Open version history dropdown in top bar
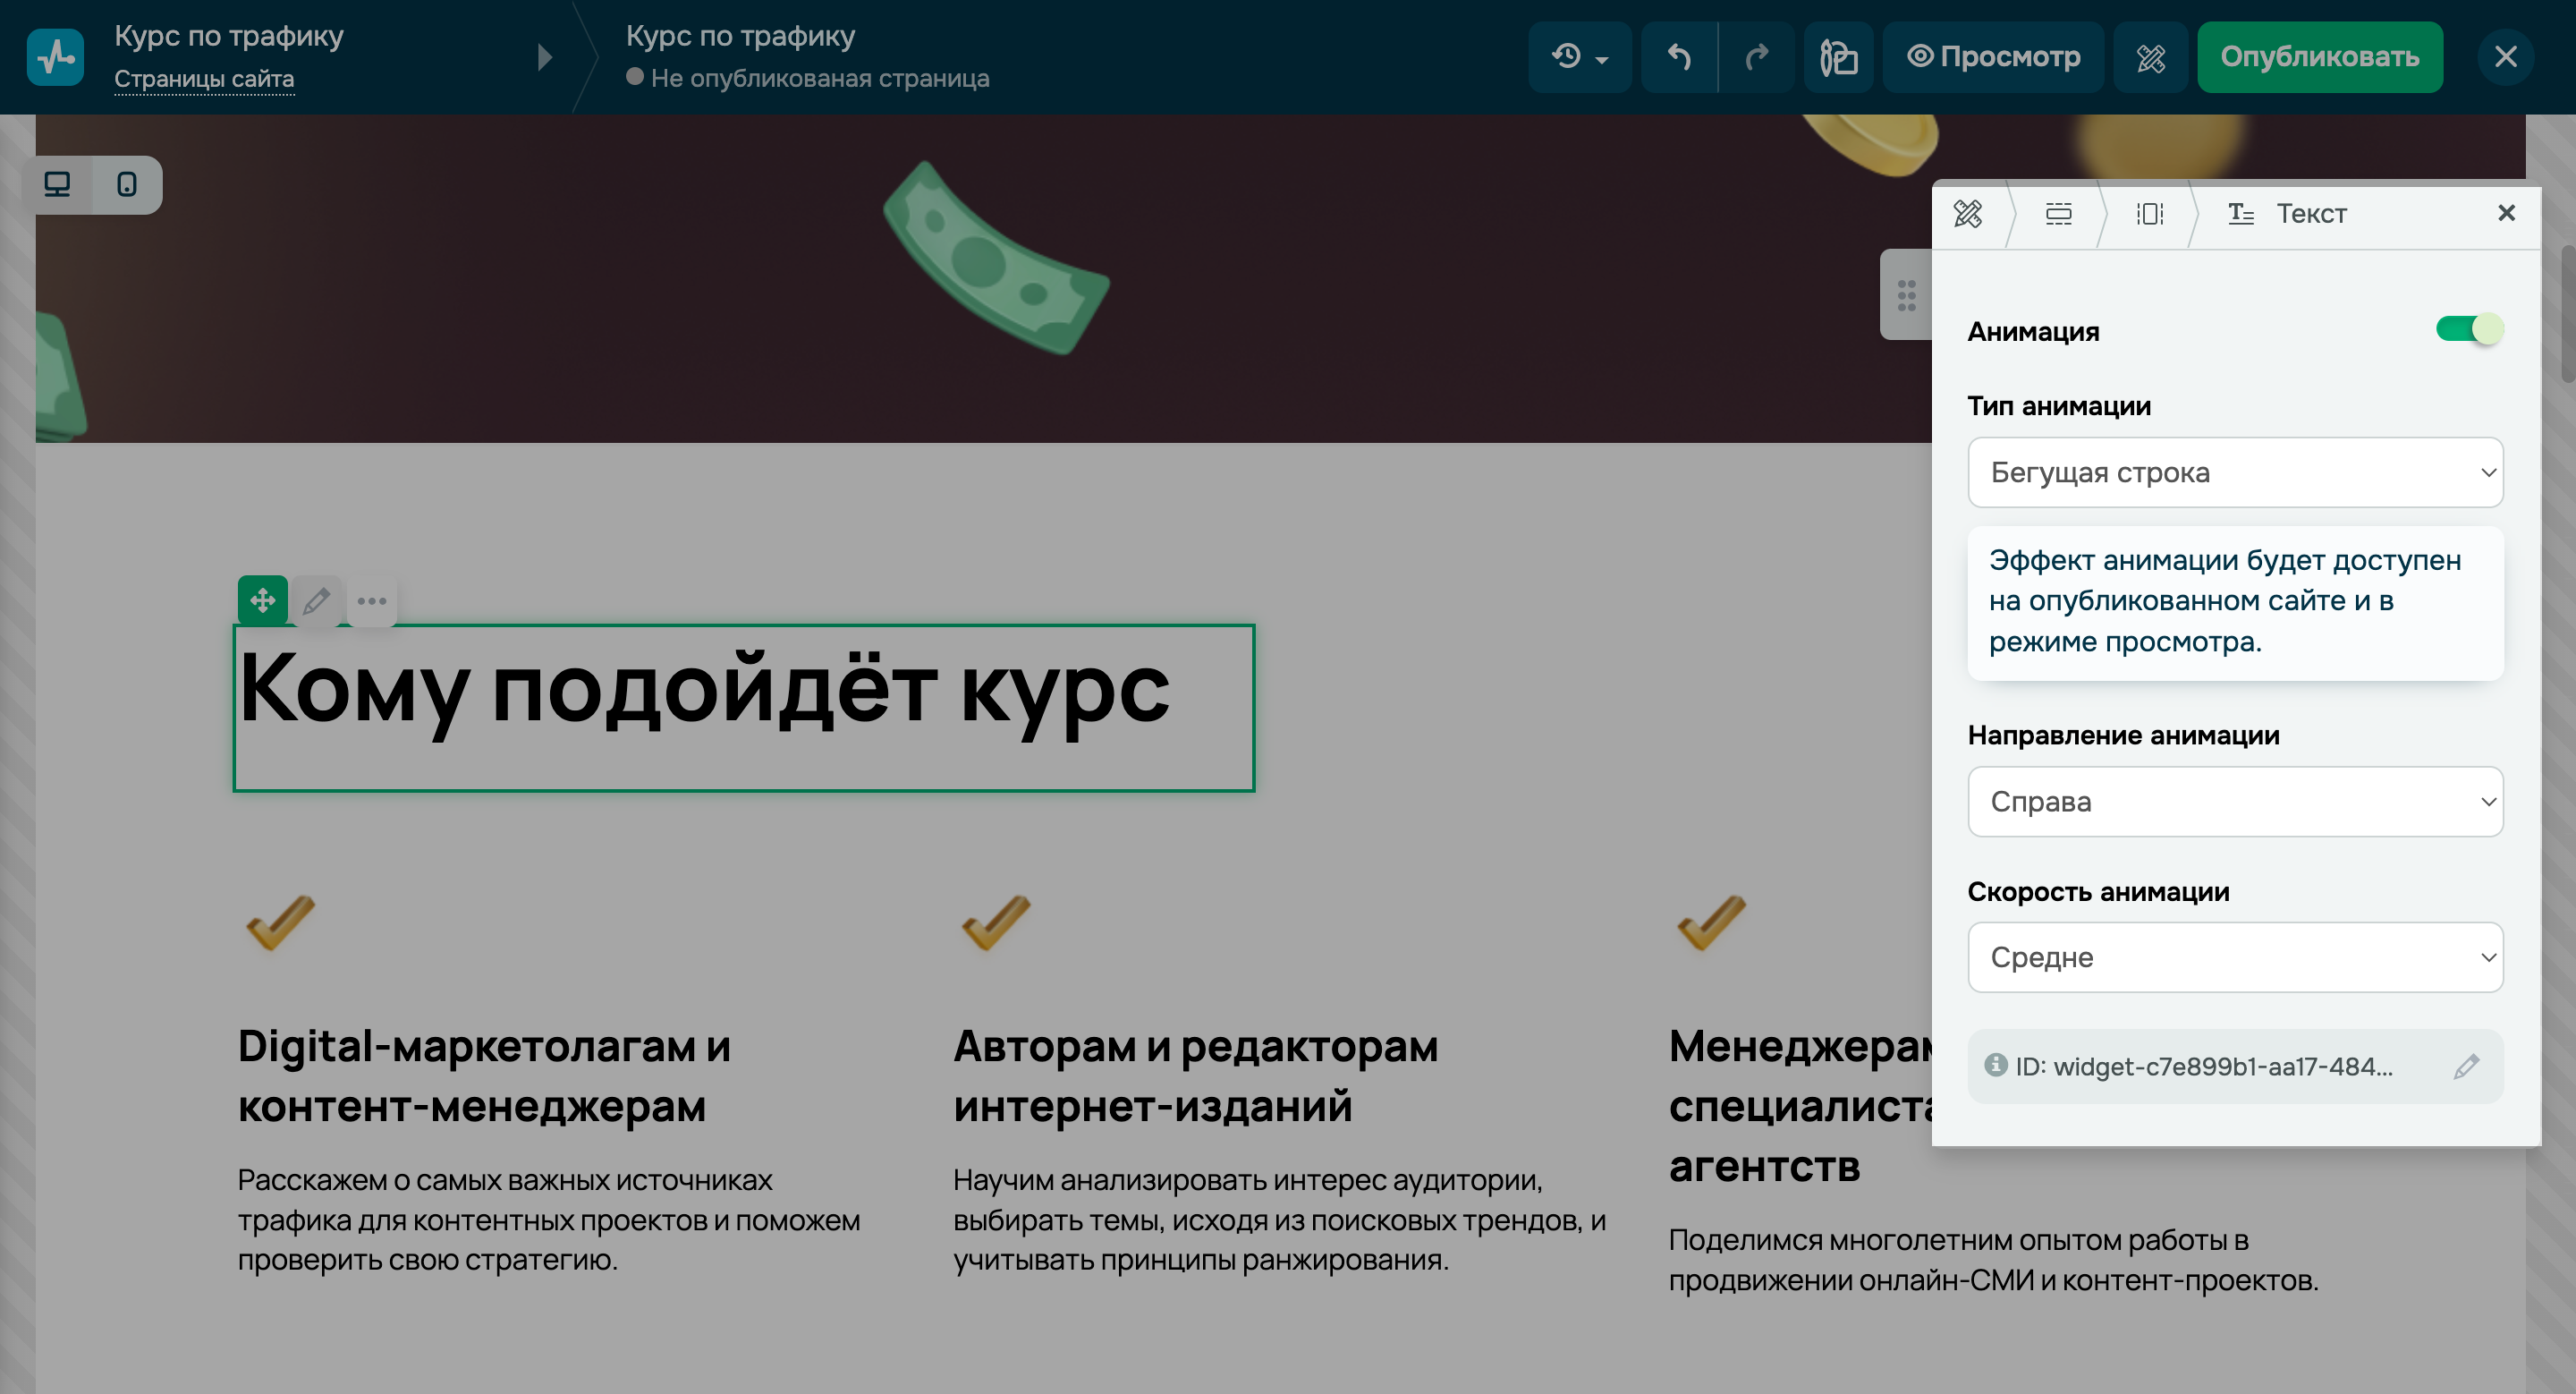The width and height of the screenshot is (2576, 1394). tap(1580, 57)
